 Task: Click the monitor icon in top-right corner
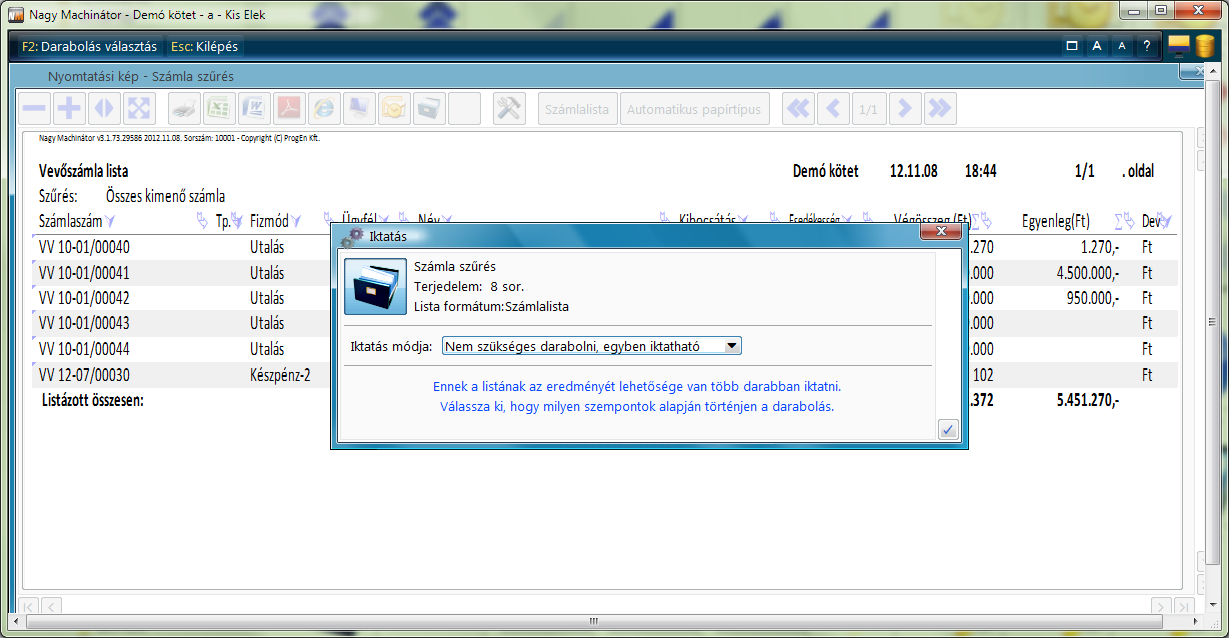(1180, 46)
